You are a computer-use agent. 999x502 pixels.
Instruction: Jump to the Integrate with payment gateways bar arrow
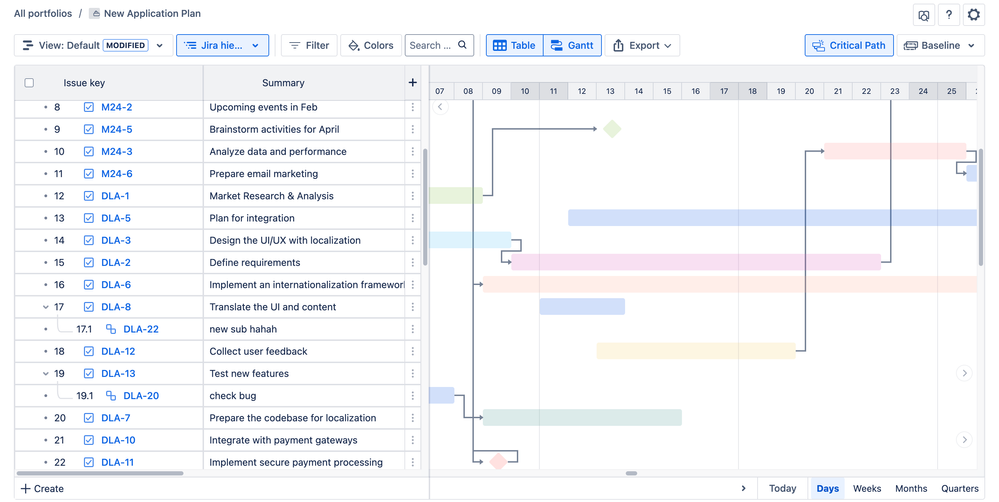[x=964, y=439]
